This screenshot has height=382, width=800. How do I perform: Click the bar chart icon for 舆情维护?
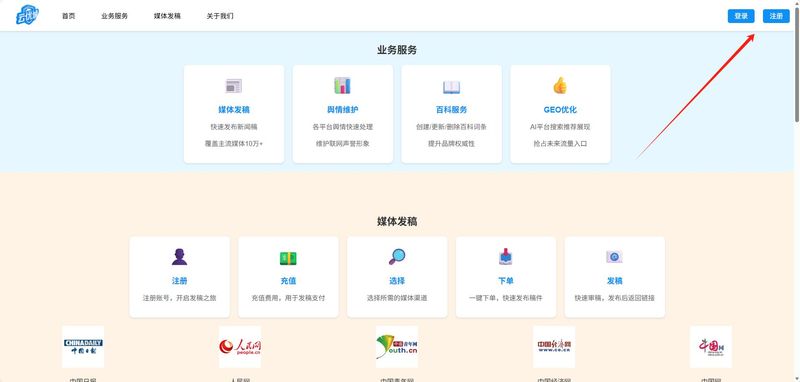tap(342, 86)
